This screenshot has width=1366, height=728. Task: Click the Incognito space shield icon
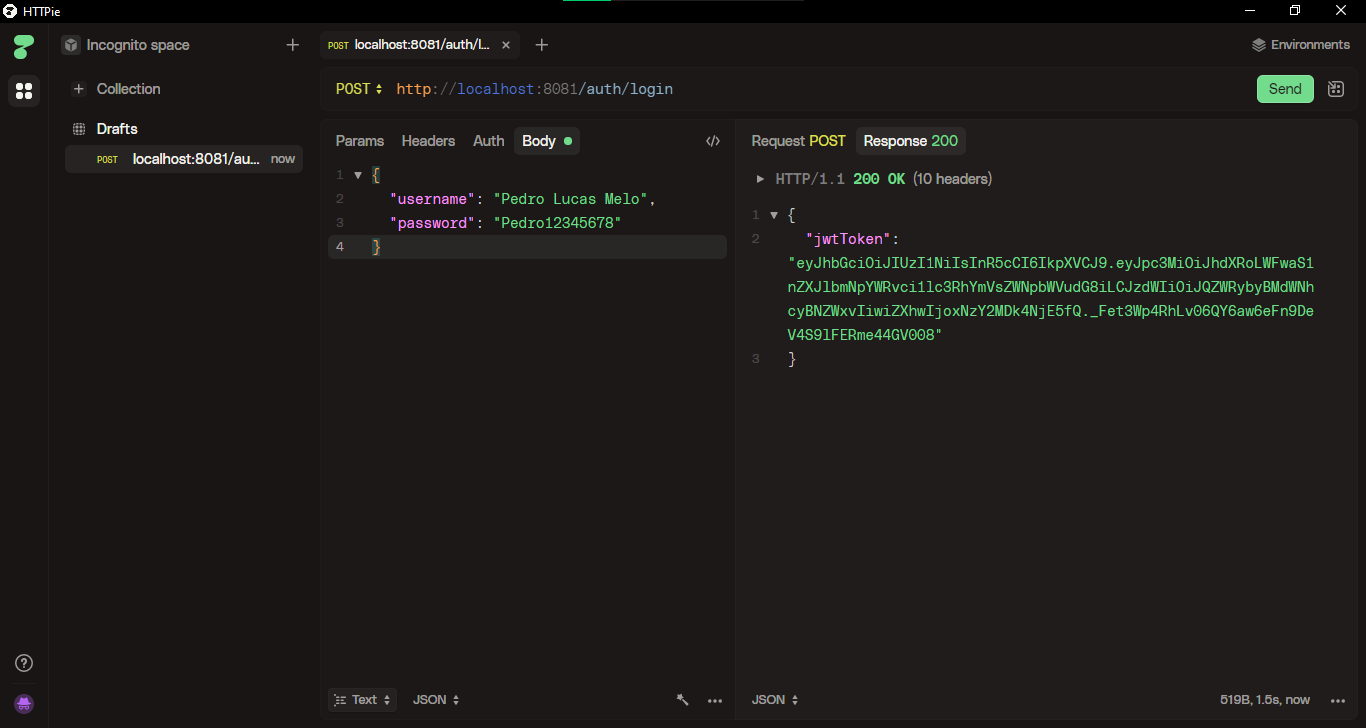[x=70, y=45]
